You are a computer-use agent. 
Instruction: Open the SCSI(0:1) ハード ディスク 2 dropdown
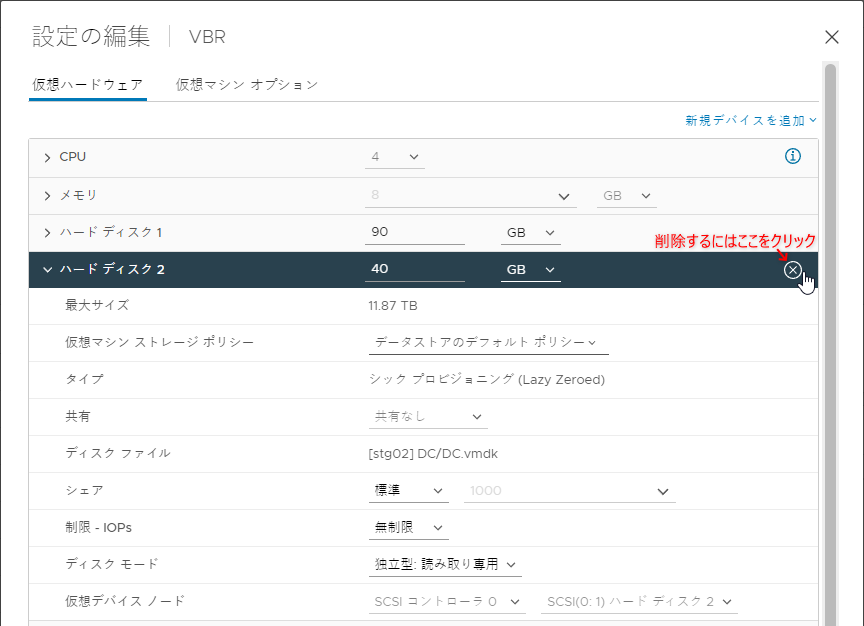(639, 602)
